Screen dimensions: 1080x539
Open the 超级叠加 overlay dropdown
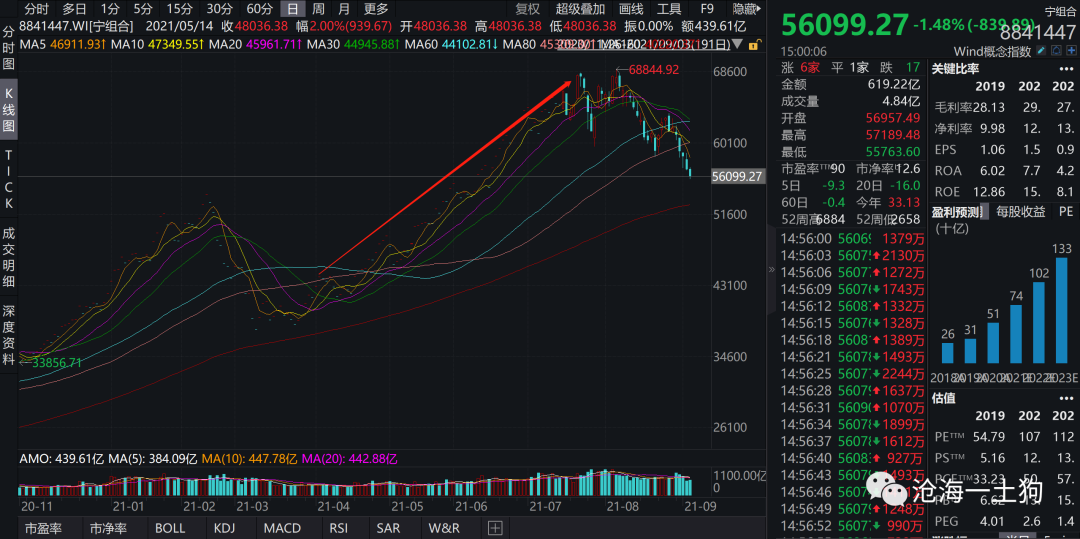(x=582, y=9)
